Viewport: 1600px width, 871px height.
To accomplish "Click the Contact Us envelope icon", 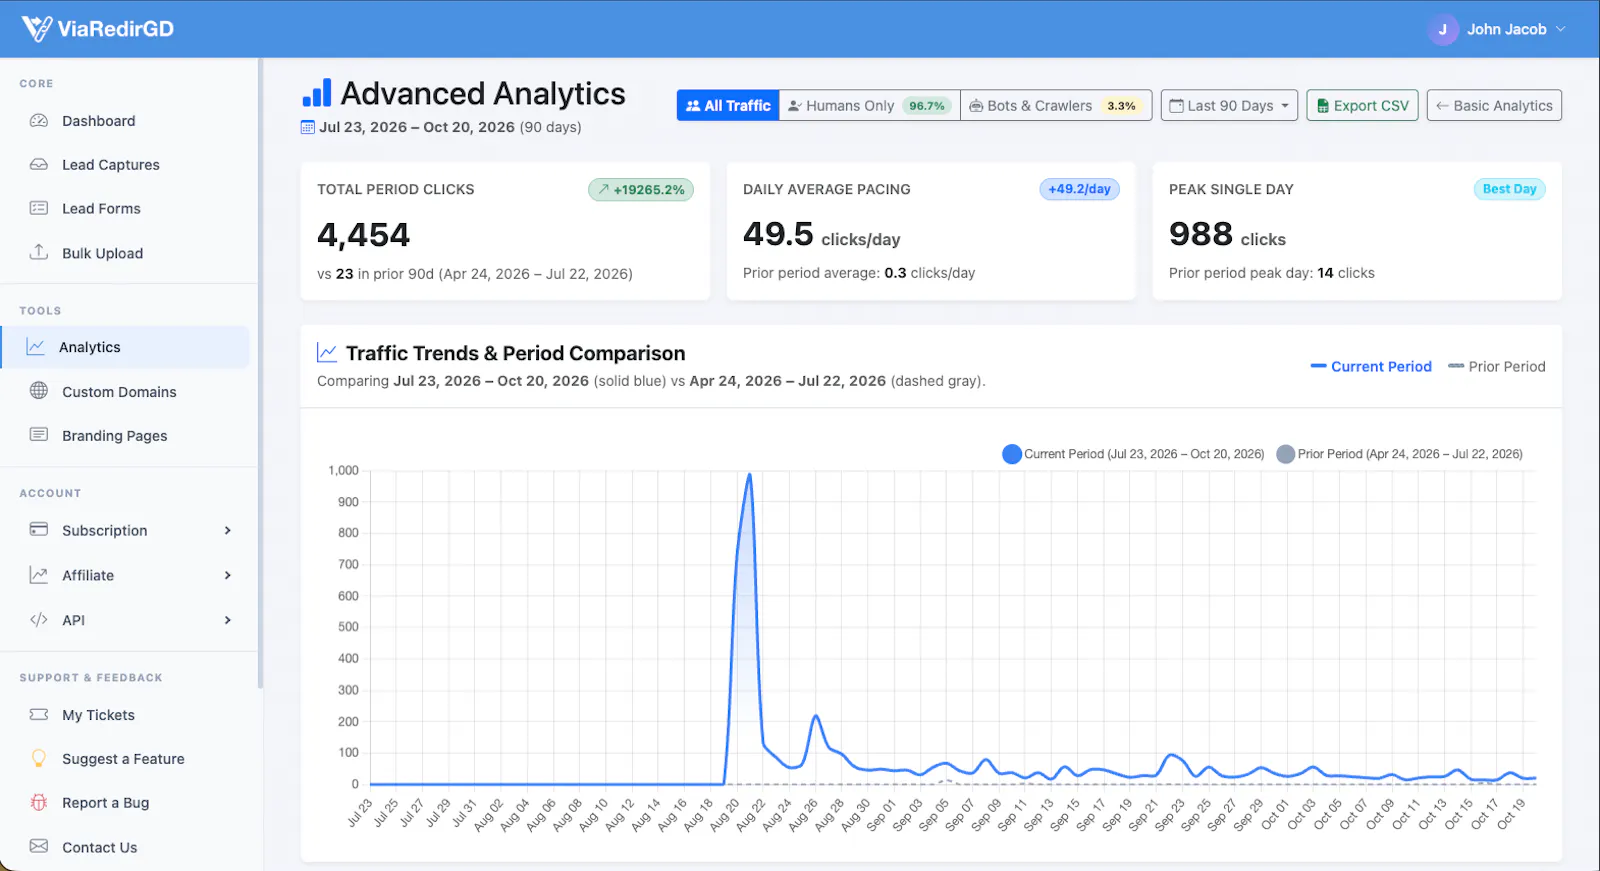I will point(39,846).
